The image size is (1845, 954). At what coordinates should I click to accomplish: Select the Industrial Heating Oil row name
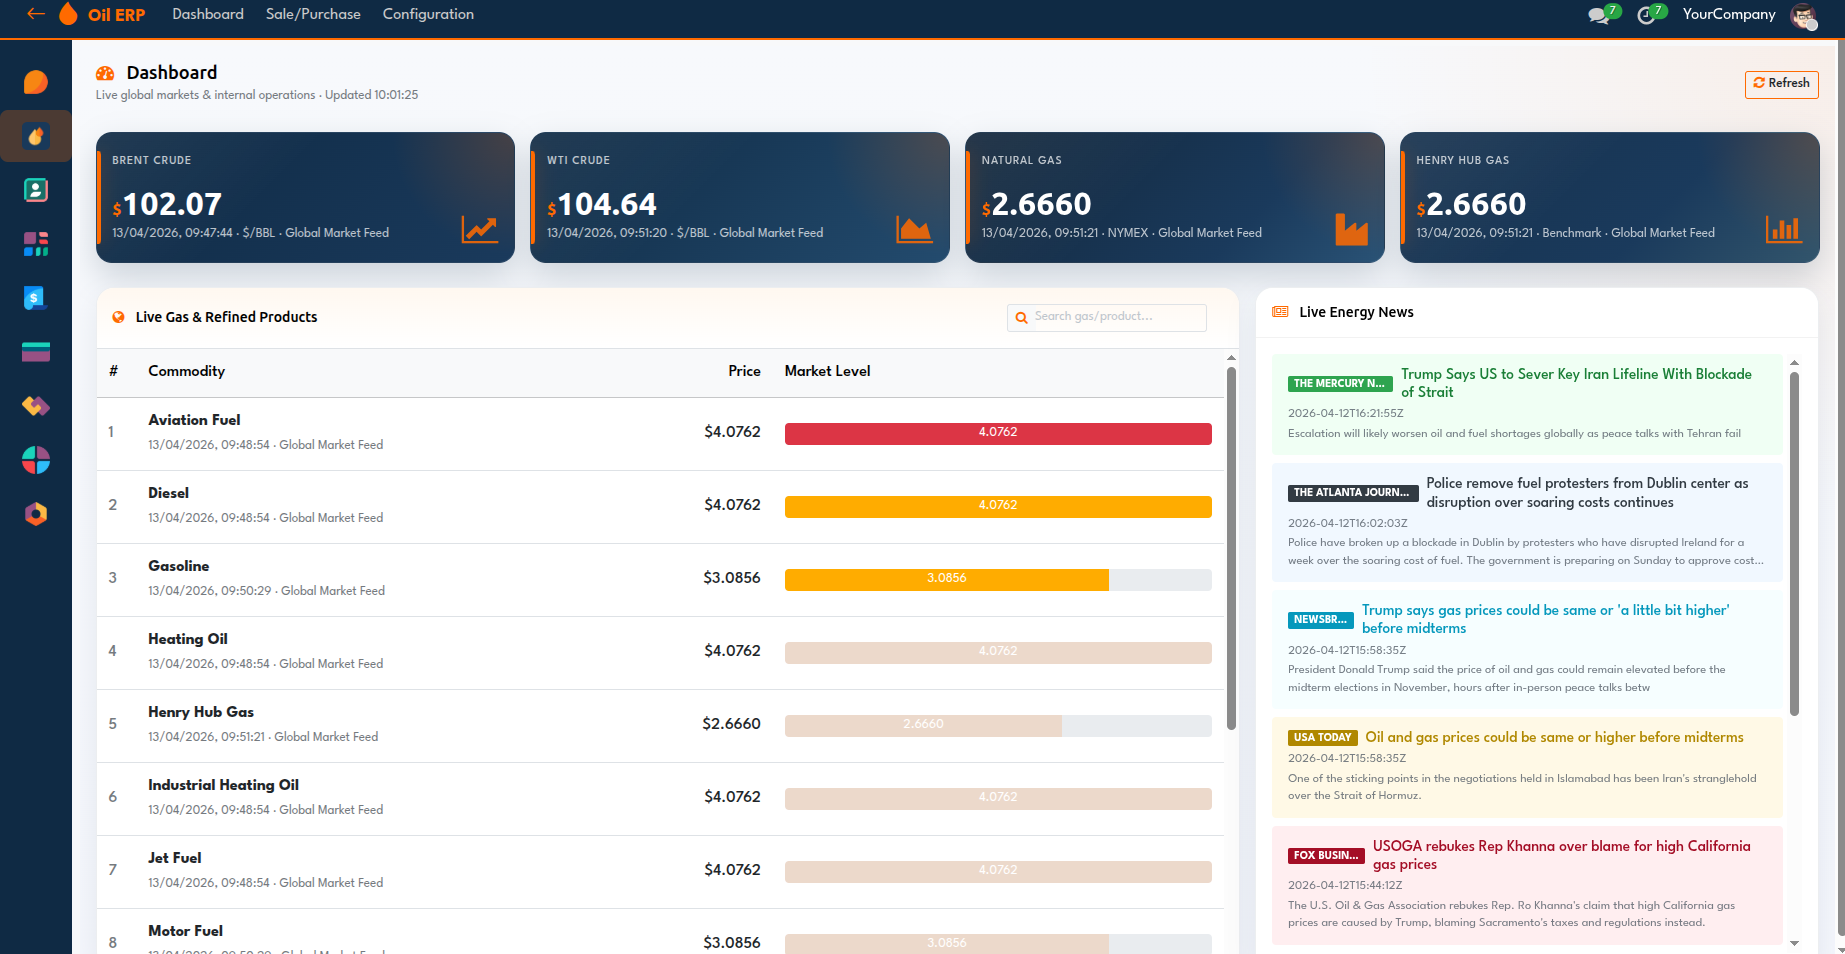pyautogui.click(x=223, y=785)
